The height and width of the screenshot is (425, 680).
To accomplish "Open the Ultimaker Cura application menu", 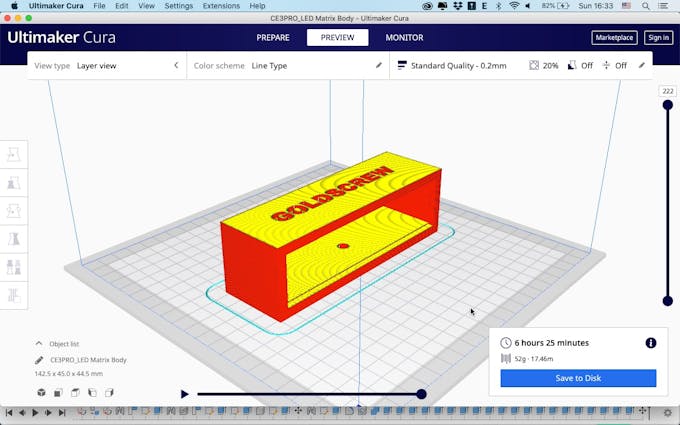I will pyautogui.click(x=56, y=6).
